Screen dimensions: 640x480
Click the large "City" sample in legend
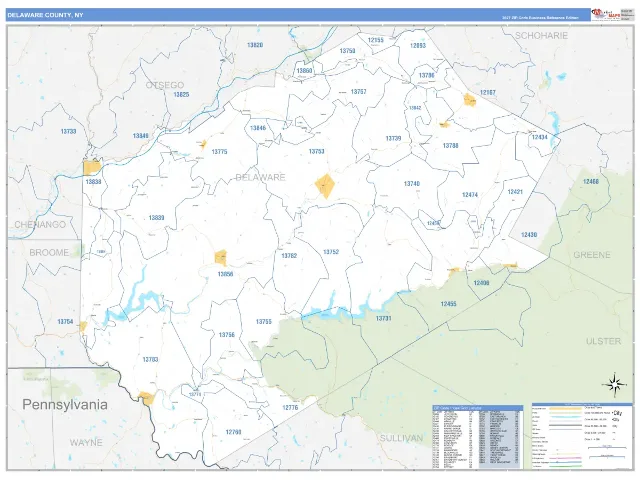(x=617, y=413)
